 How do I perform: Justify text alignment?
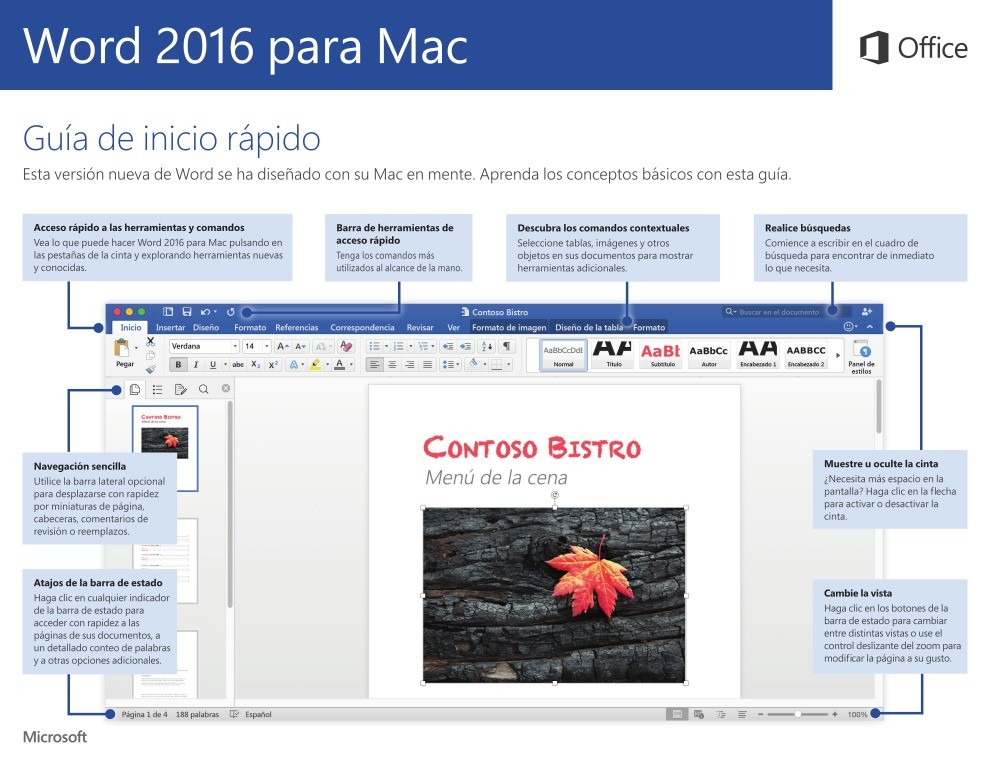(427, 365)
